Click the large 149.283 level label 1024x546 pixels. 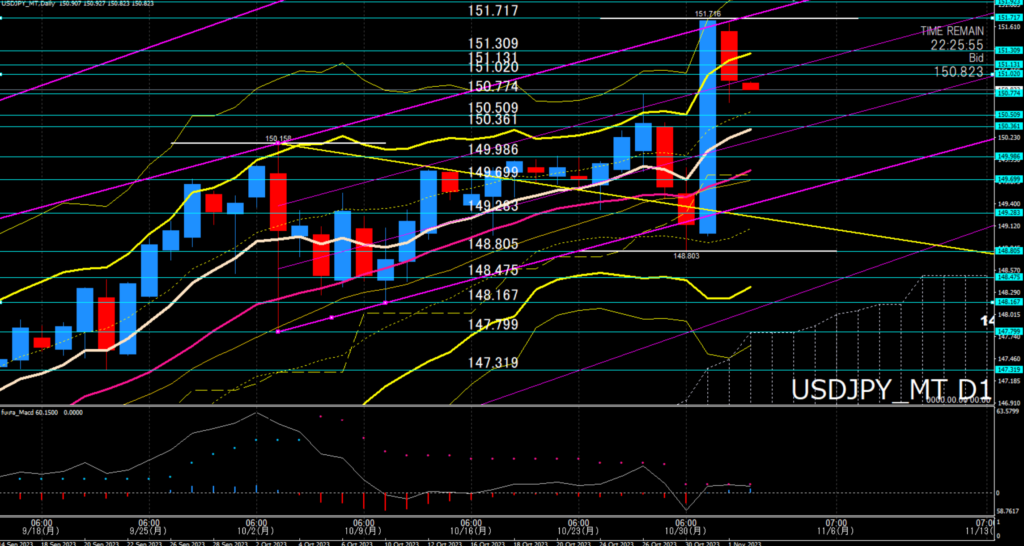tap(493, 206)
